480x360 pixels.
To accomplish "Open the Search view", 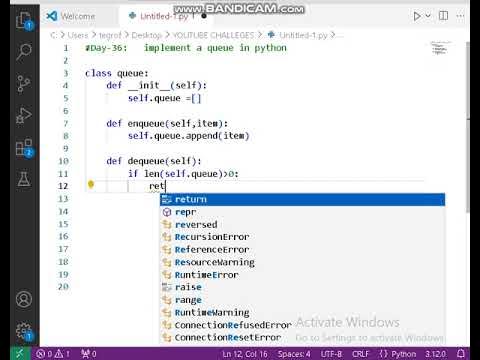I will pos(24,52).
